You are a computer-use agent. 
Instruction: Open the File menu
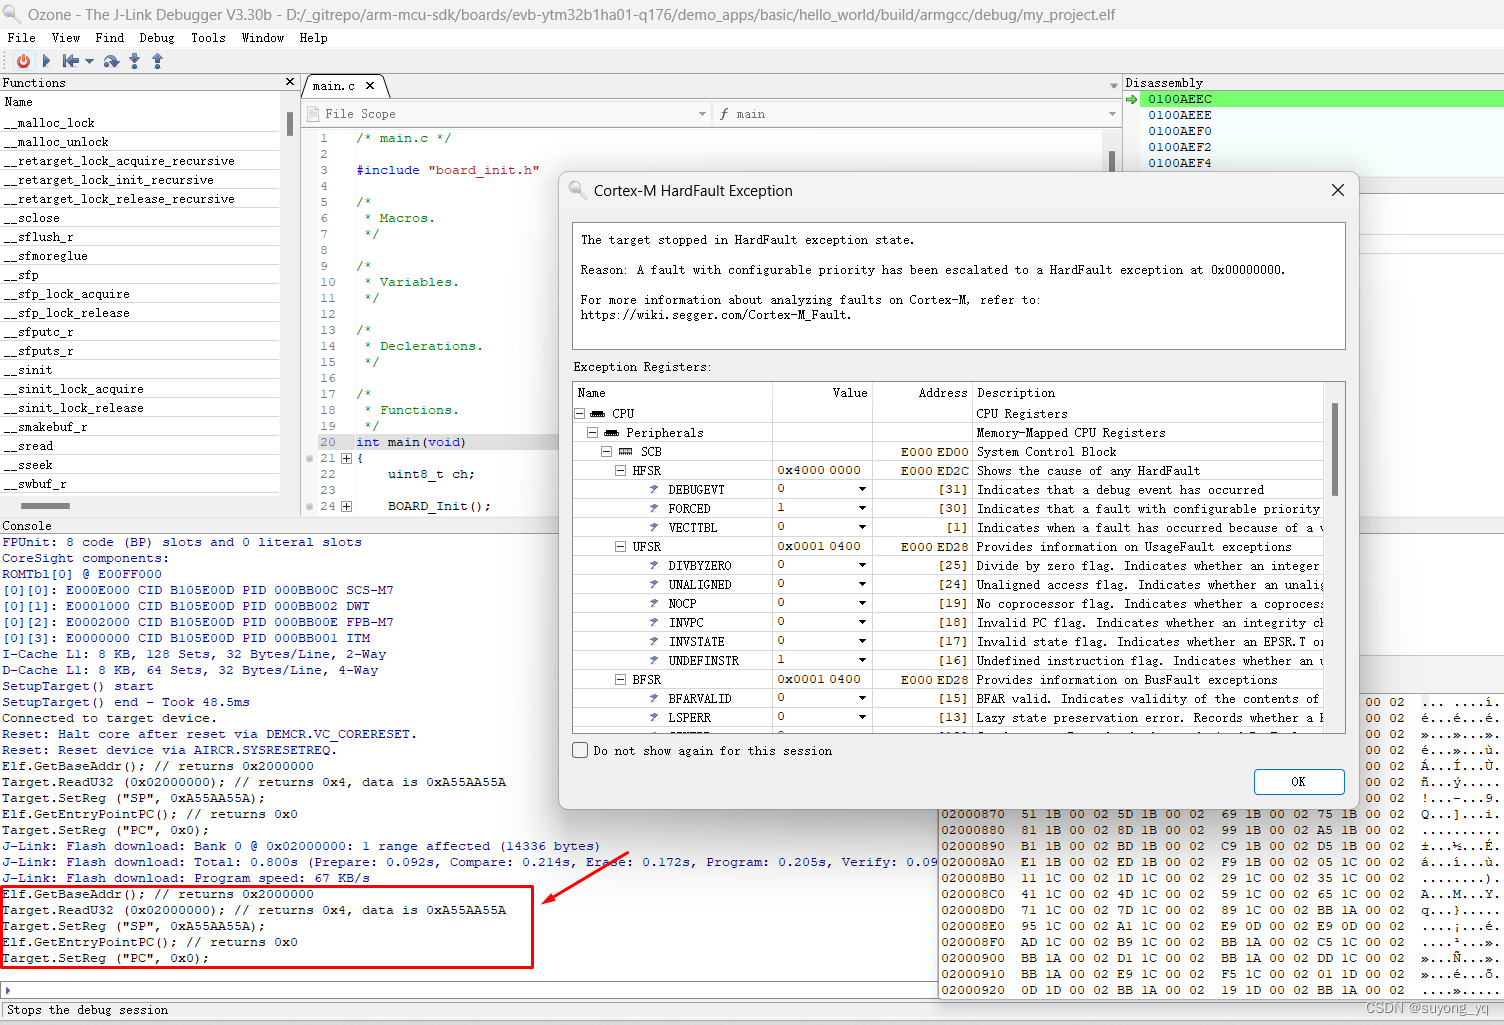[21, 38]
